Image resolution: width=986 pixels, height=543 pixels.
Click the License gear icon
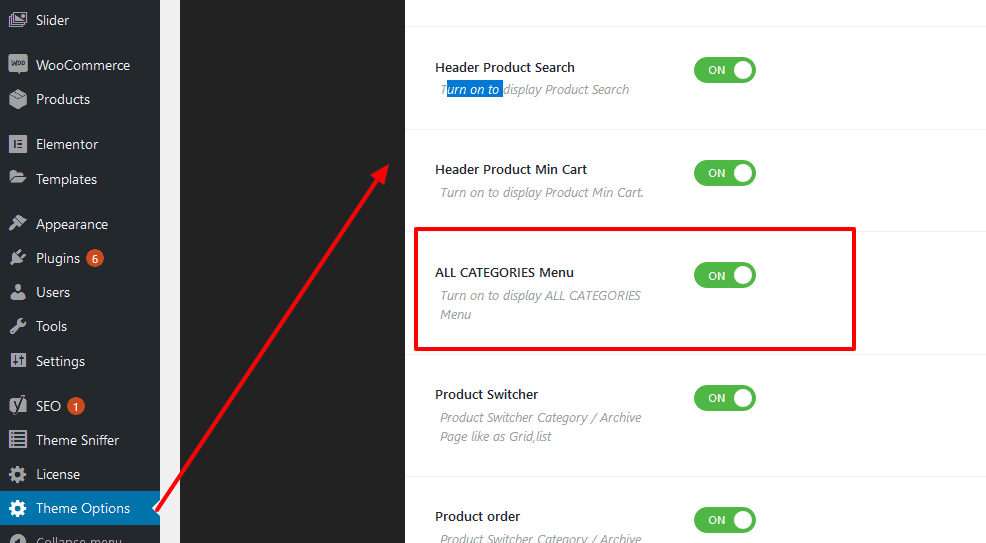point(18,474)
